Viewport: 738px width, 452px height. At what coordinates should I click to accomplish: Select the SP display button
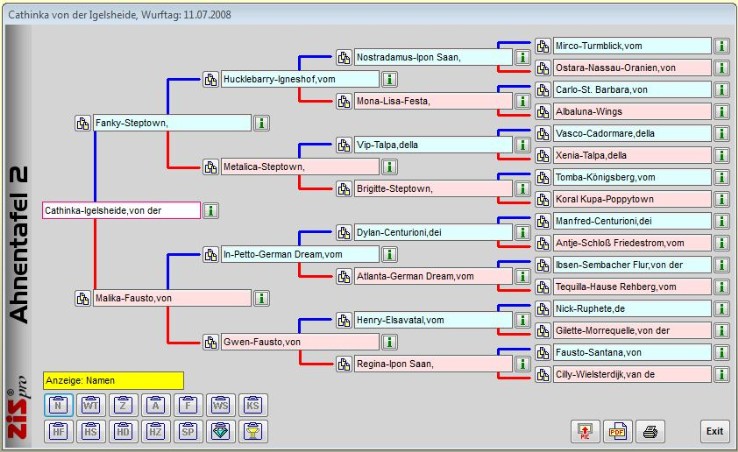coord(187,431)
